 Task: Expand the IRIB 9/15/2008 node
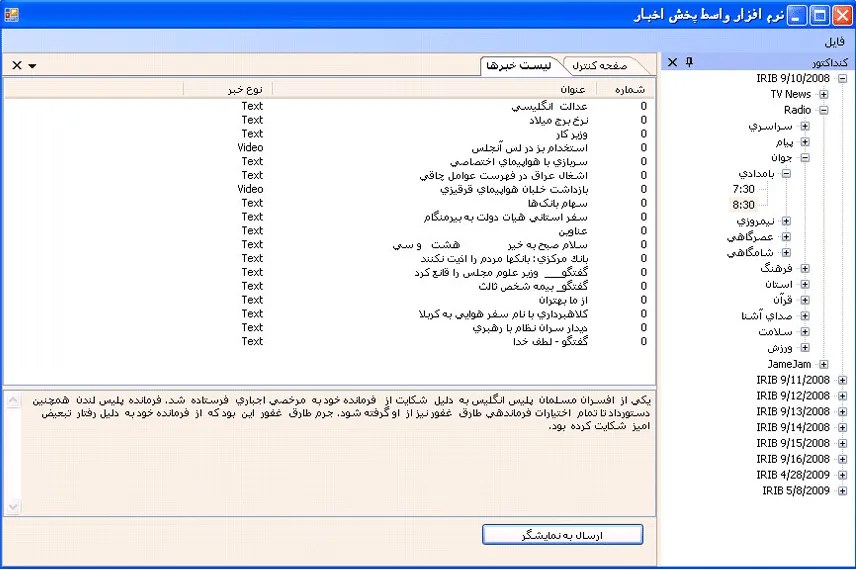pos(842,443)
